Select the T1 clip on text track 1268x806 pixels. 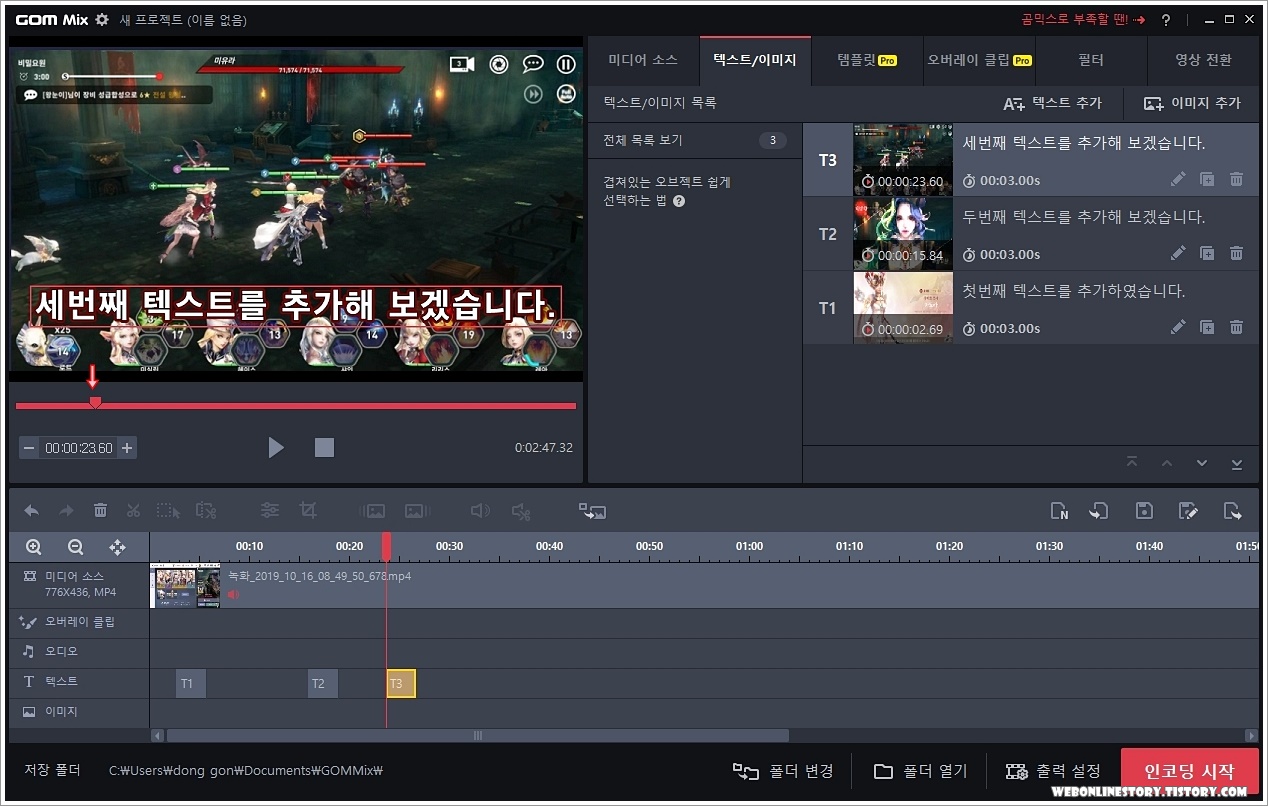pos(190,684)
